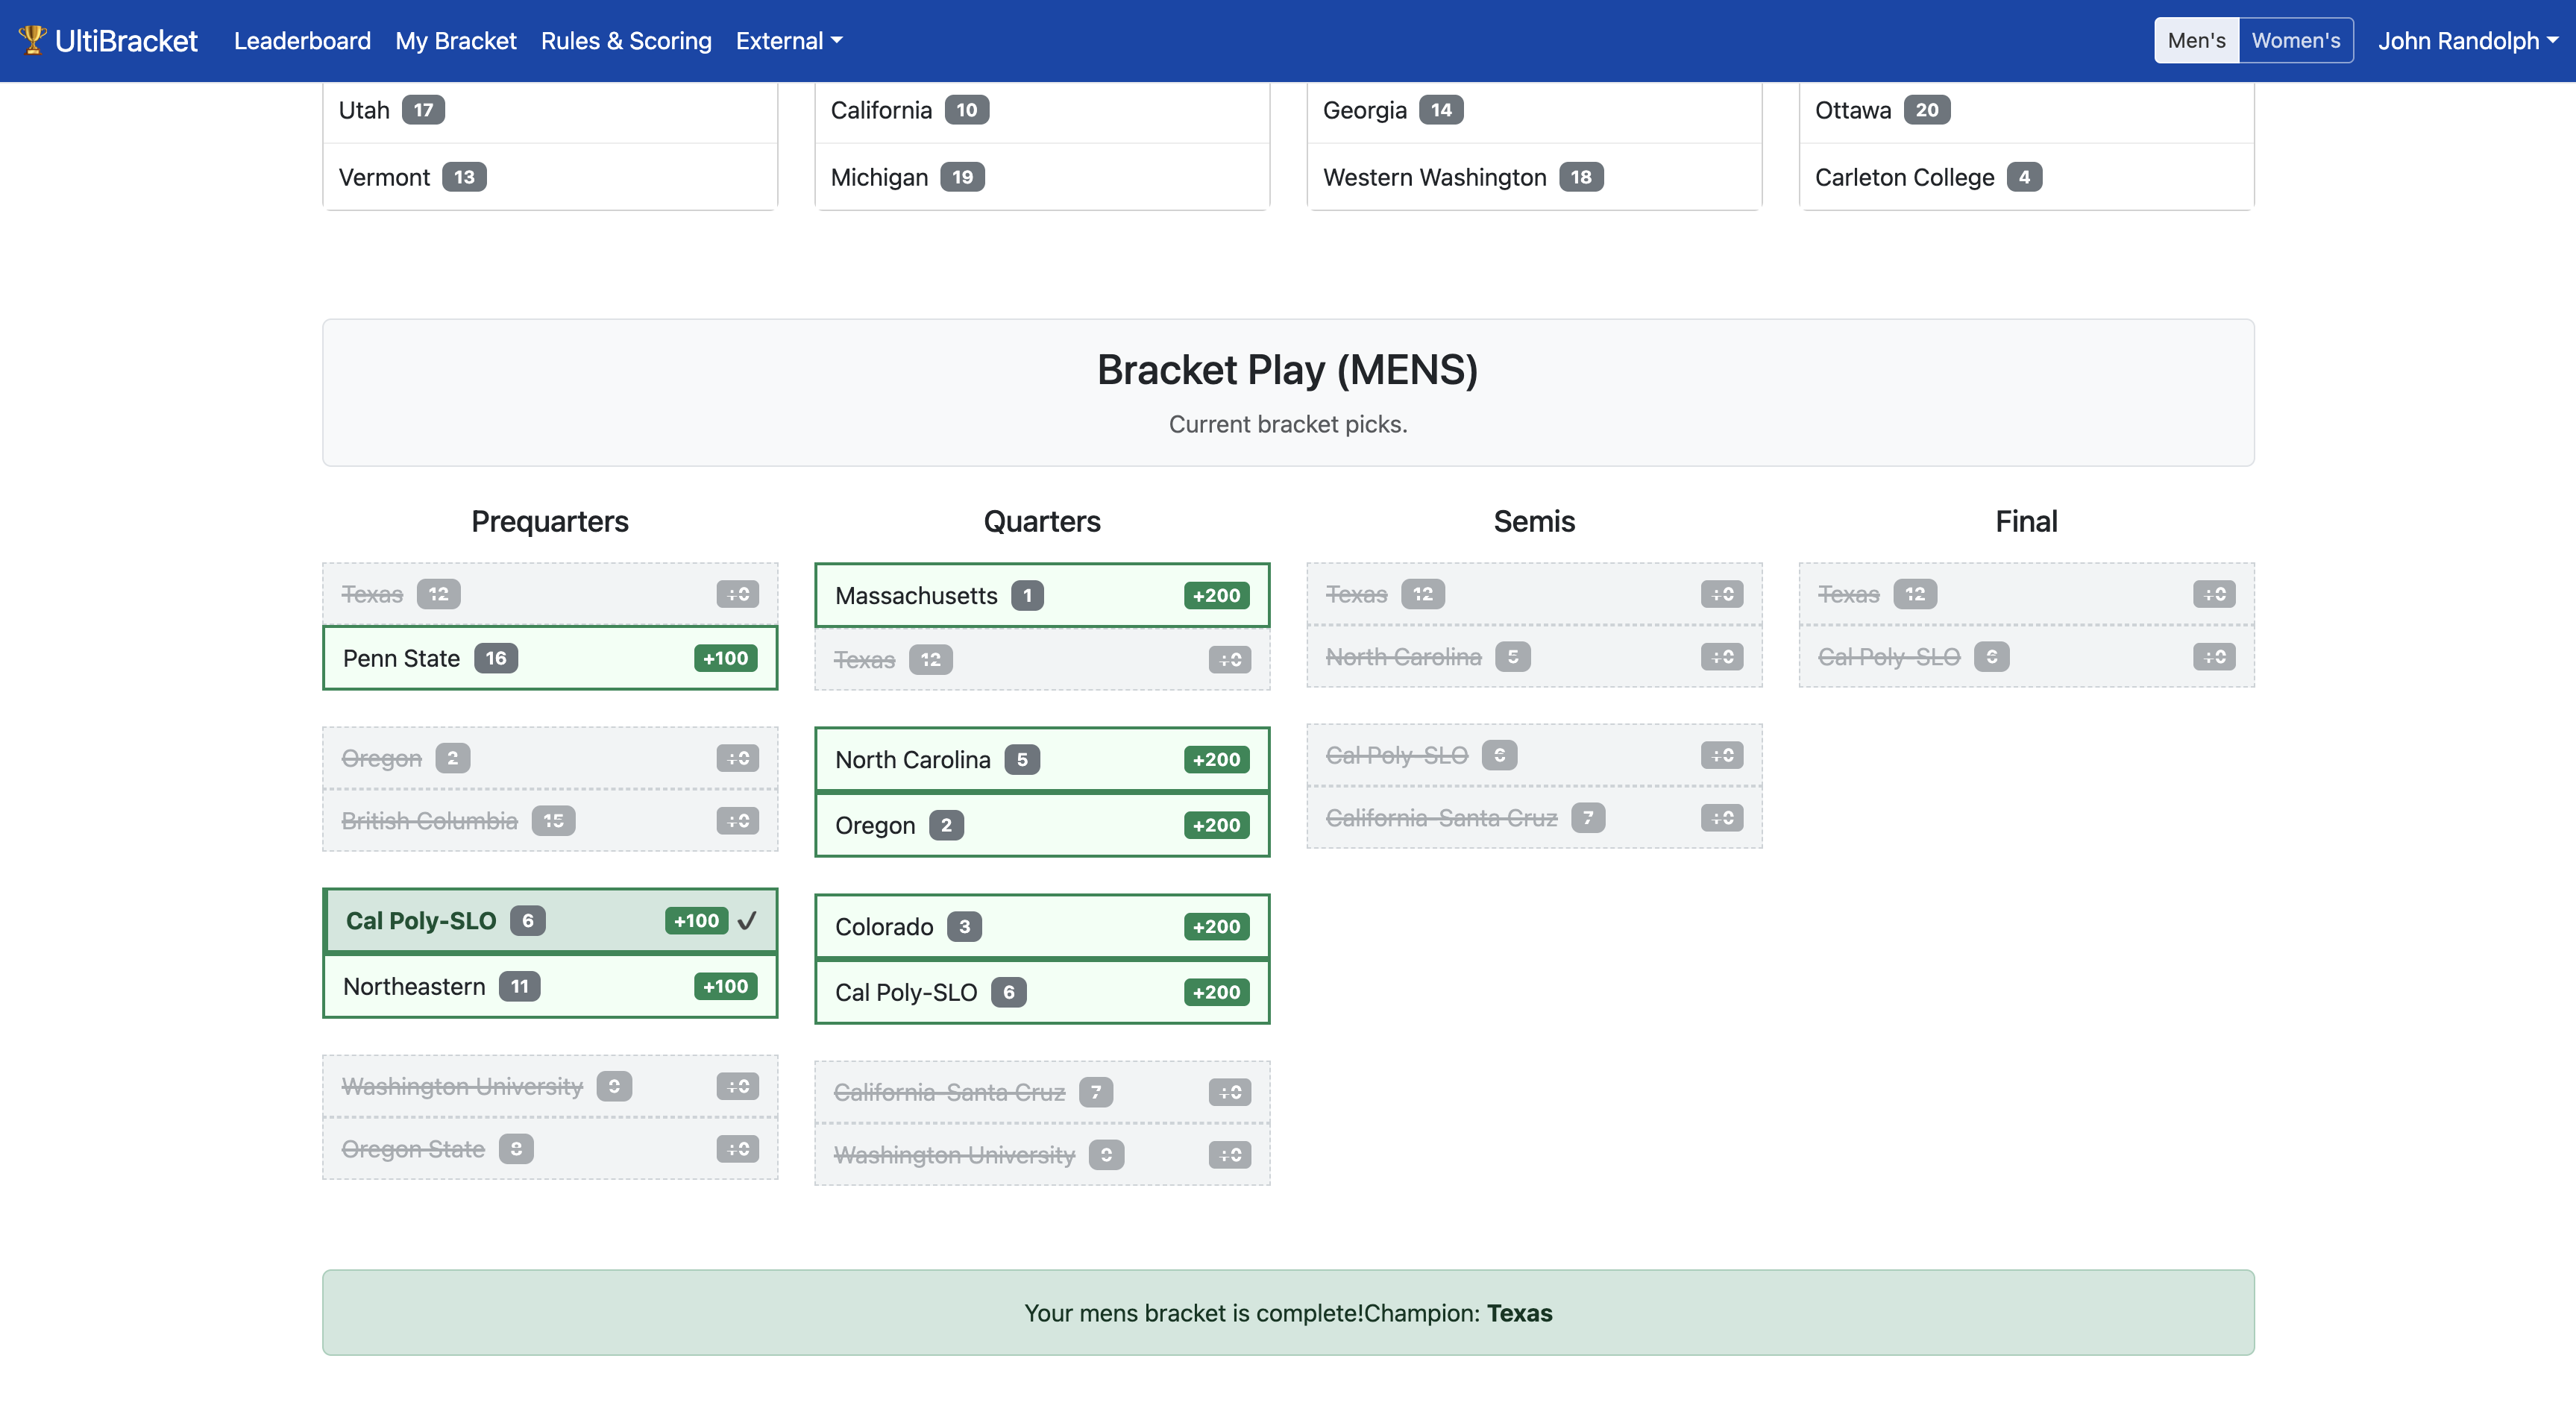Go to My Bracket
Screen dimensions: 2576x1417
pyautogui.click(x=456, y=41)
